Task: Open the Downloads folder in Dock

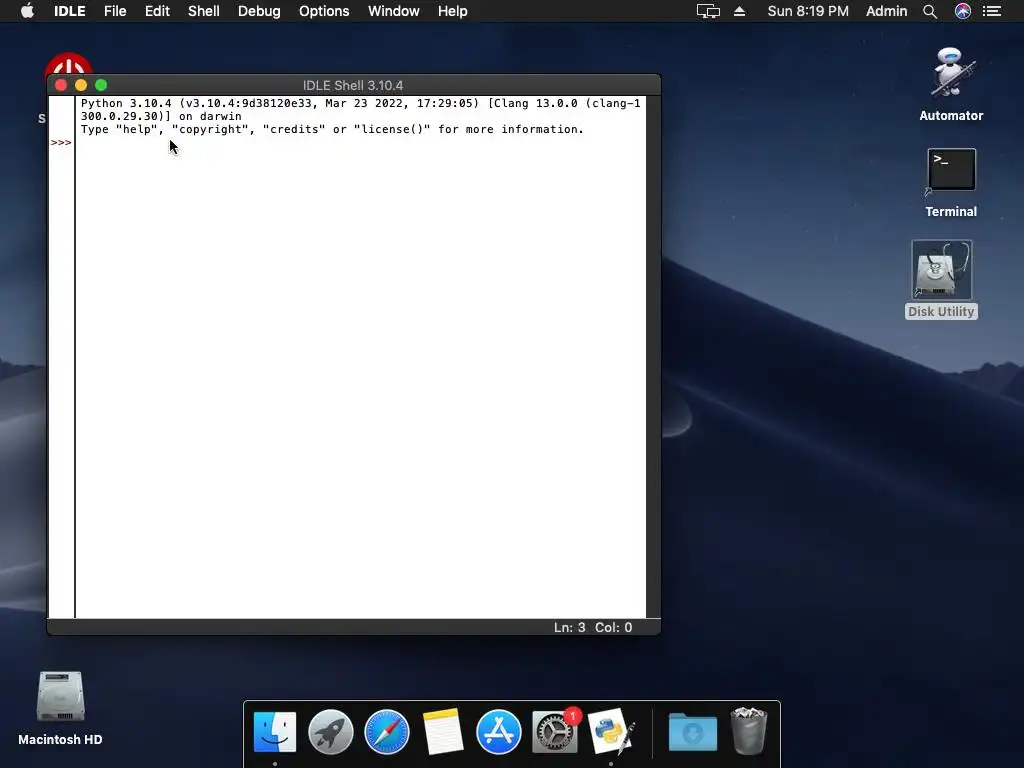Action: click(x=693, y=731)
